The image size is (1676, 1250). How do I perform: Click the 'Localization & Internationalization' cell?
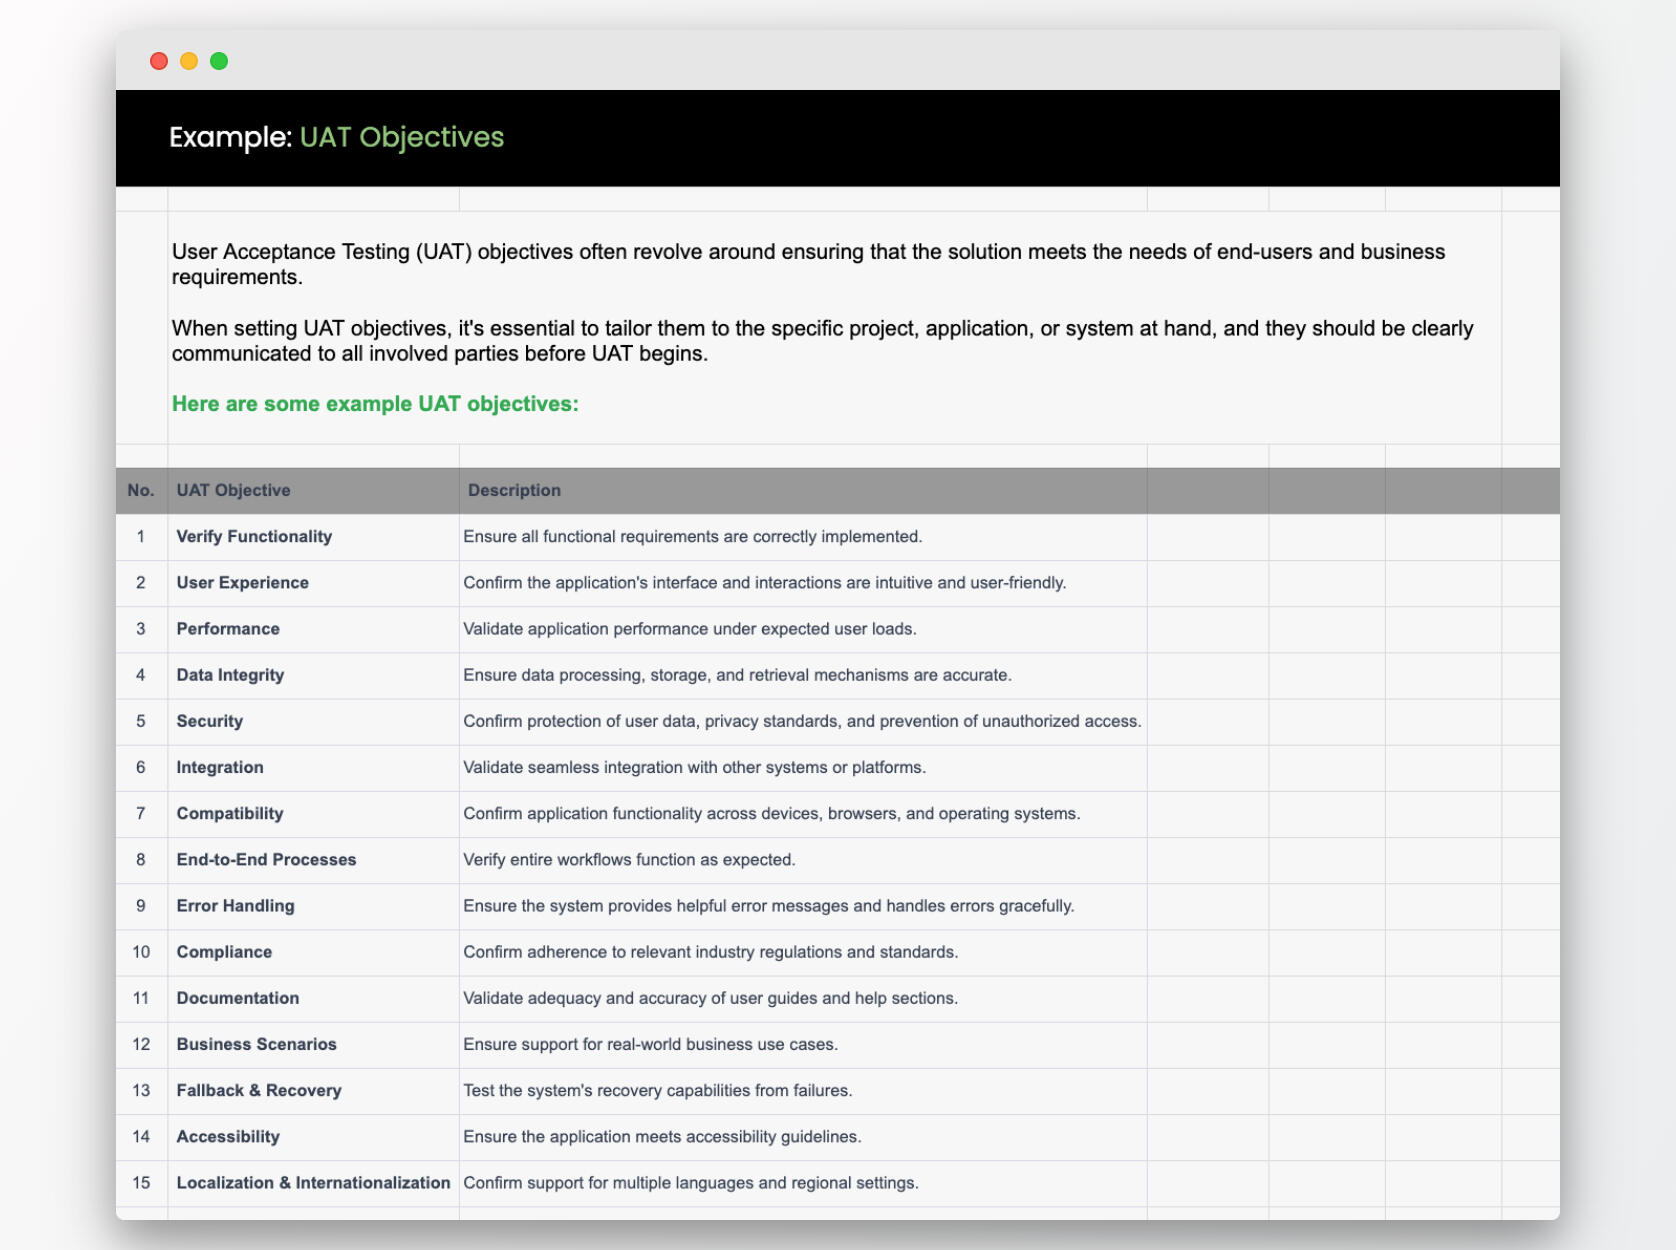[x=313, y=1182]
